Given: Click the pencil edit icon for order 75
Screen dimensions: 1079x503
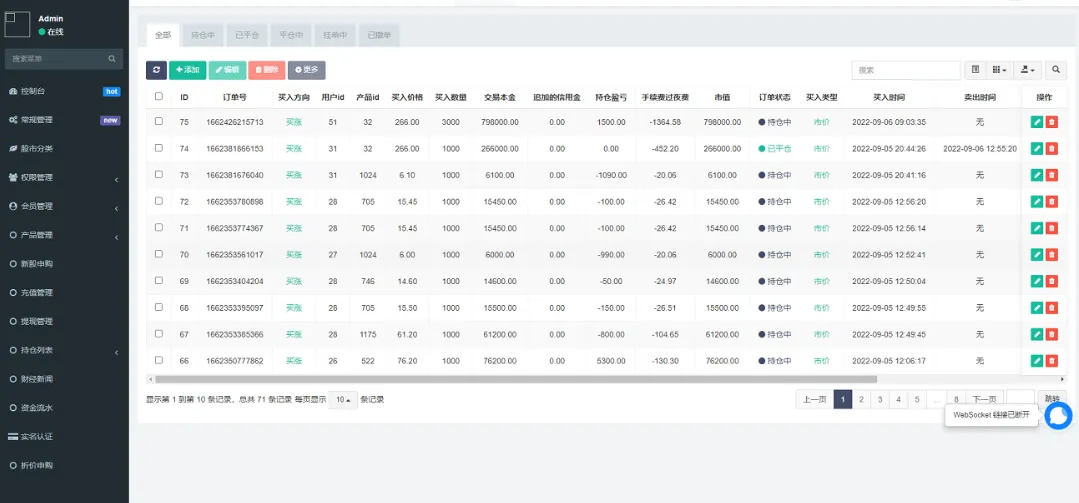Looking at the screenshot, I should click(1037, 122).
